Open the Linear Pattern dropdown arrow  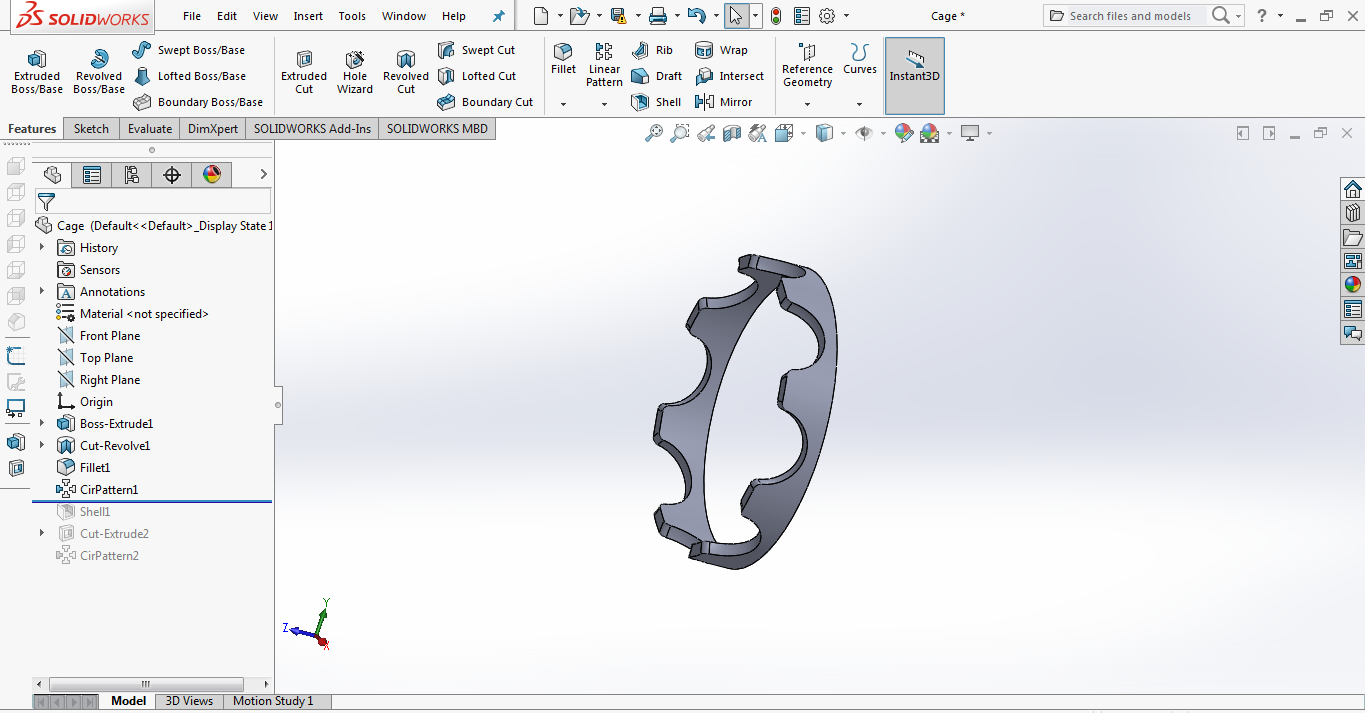click(x=604, y=104)
